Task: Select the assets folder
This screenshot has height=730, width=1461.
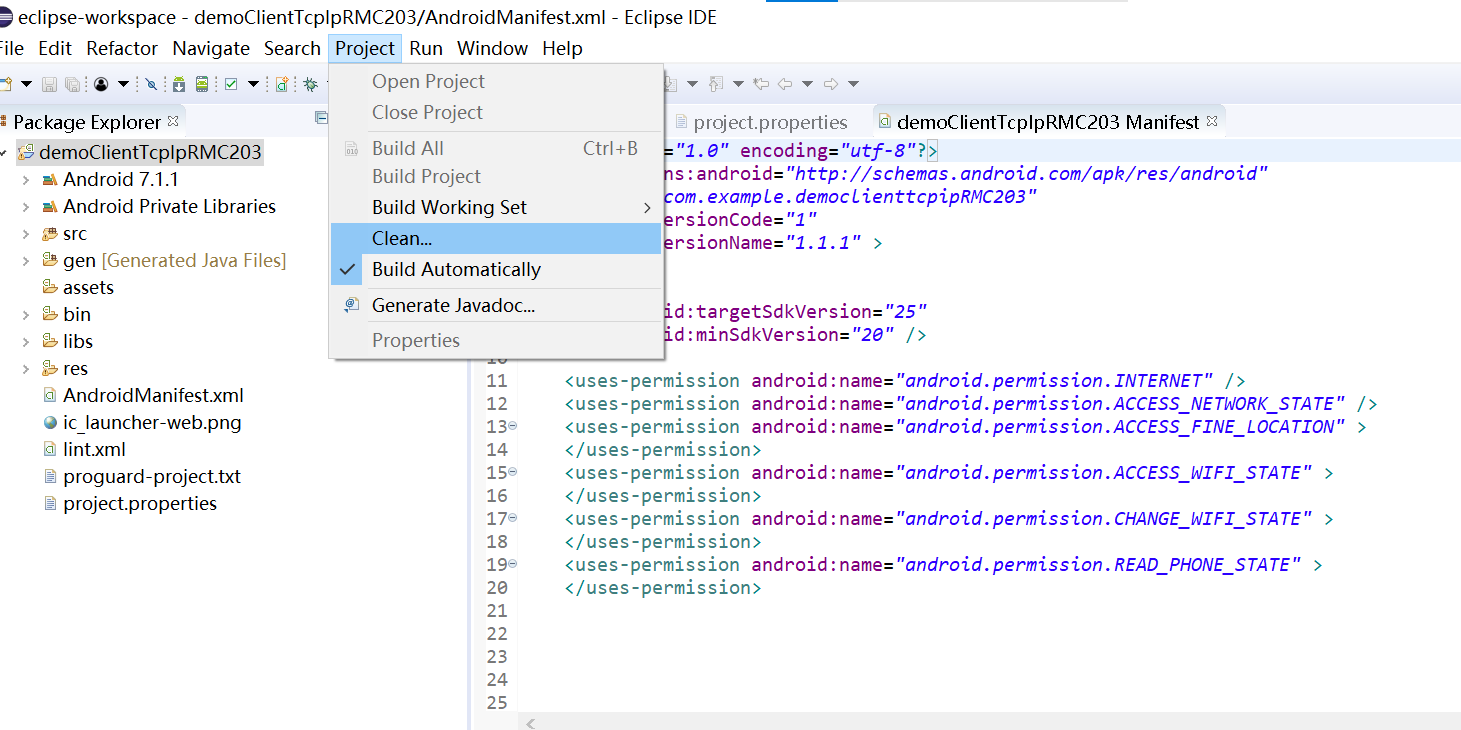Action: click(x=78, y=288)
